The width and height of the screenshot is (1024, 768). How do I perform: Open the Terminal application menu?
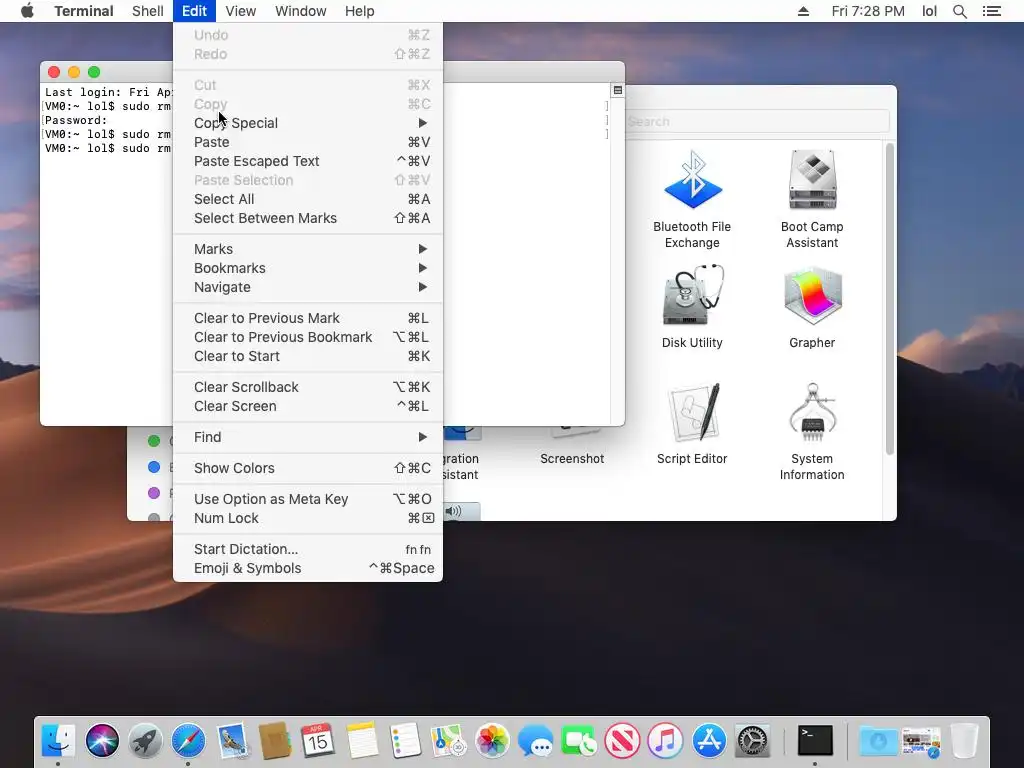coord(84,11)
